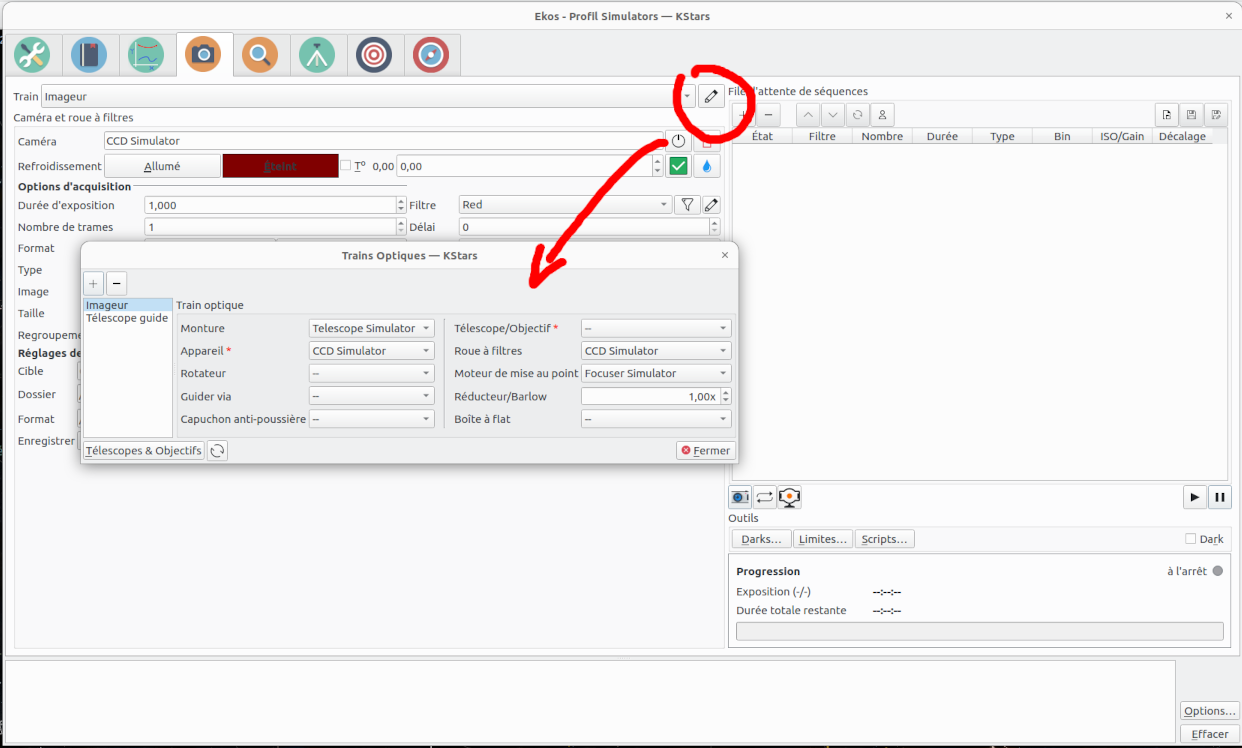
Task: Open the Roue à filtres dropdown
Action: [656, 351]
